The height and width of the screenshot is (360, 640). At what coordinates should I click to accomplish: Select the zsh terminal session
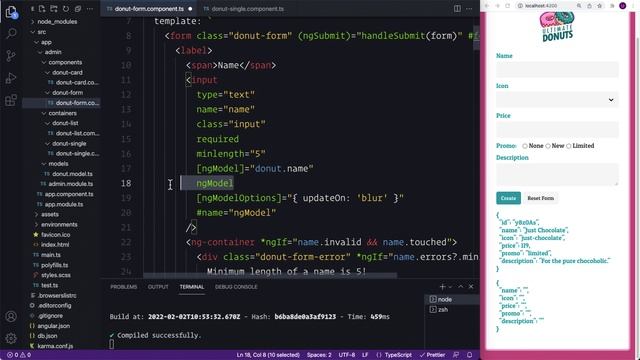point(452,310)
